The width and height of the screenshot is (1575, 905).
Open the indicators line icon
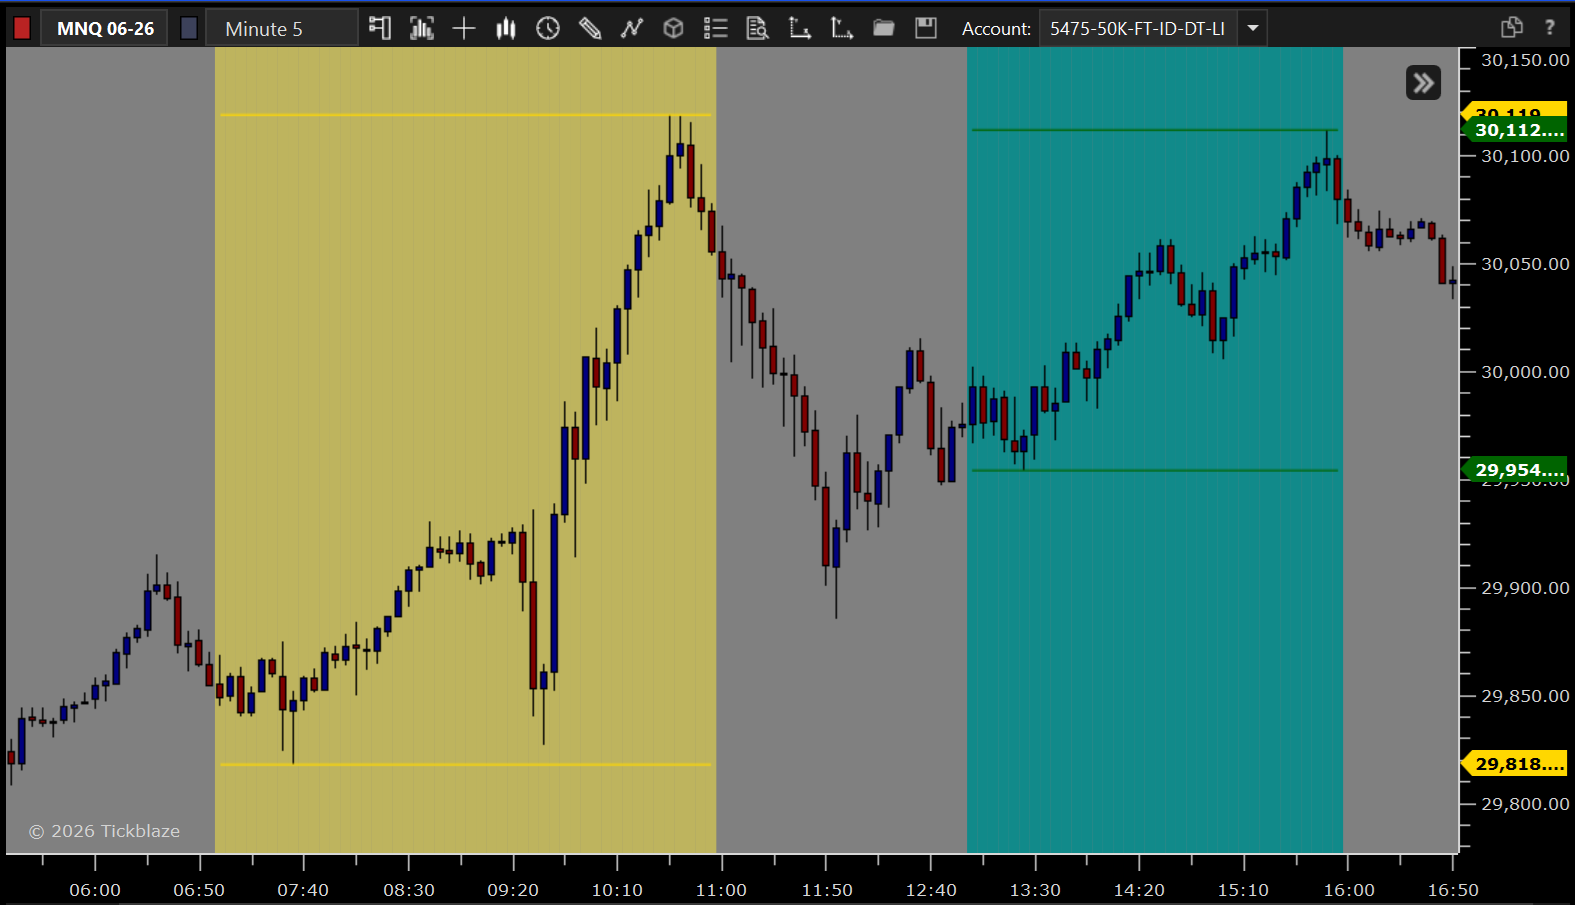(x=632, y=28)
